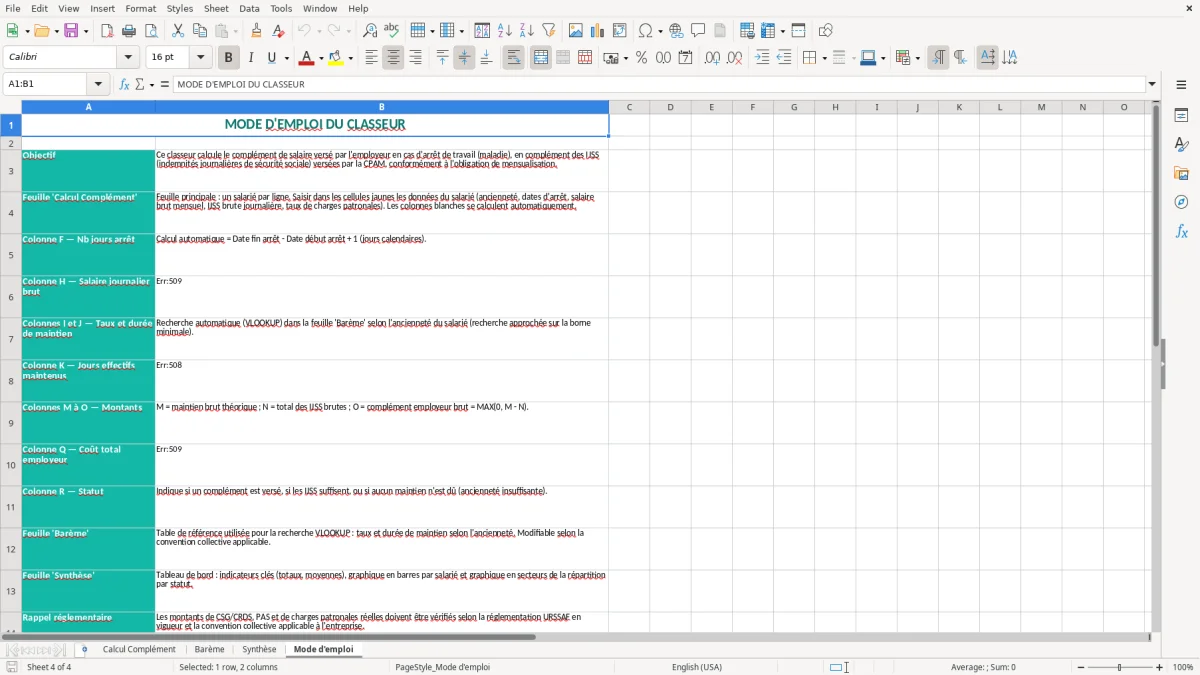The image size is (1200, 675).
Task: Open Find and Replace
Action: point(370,31)
